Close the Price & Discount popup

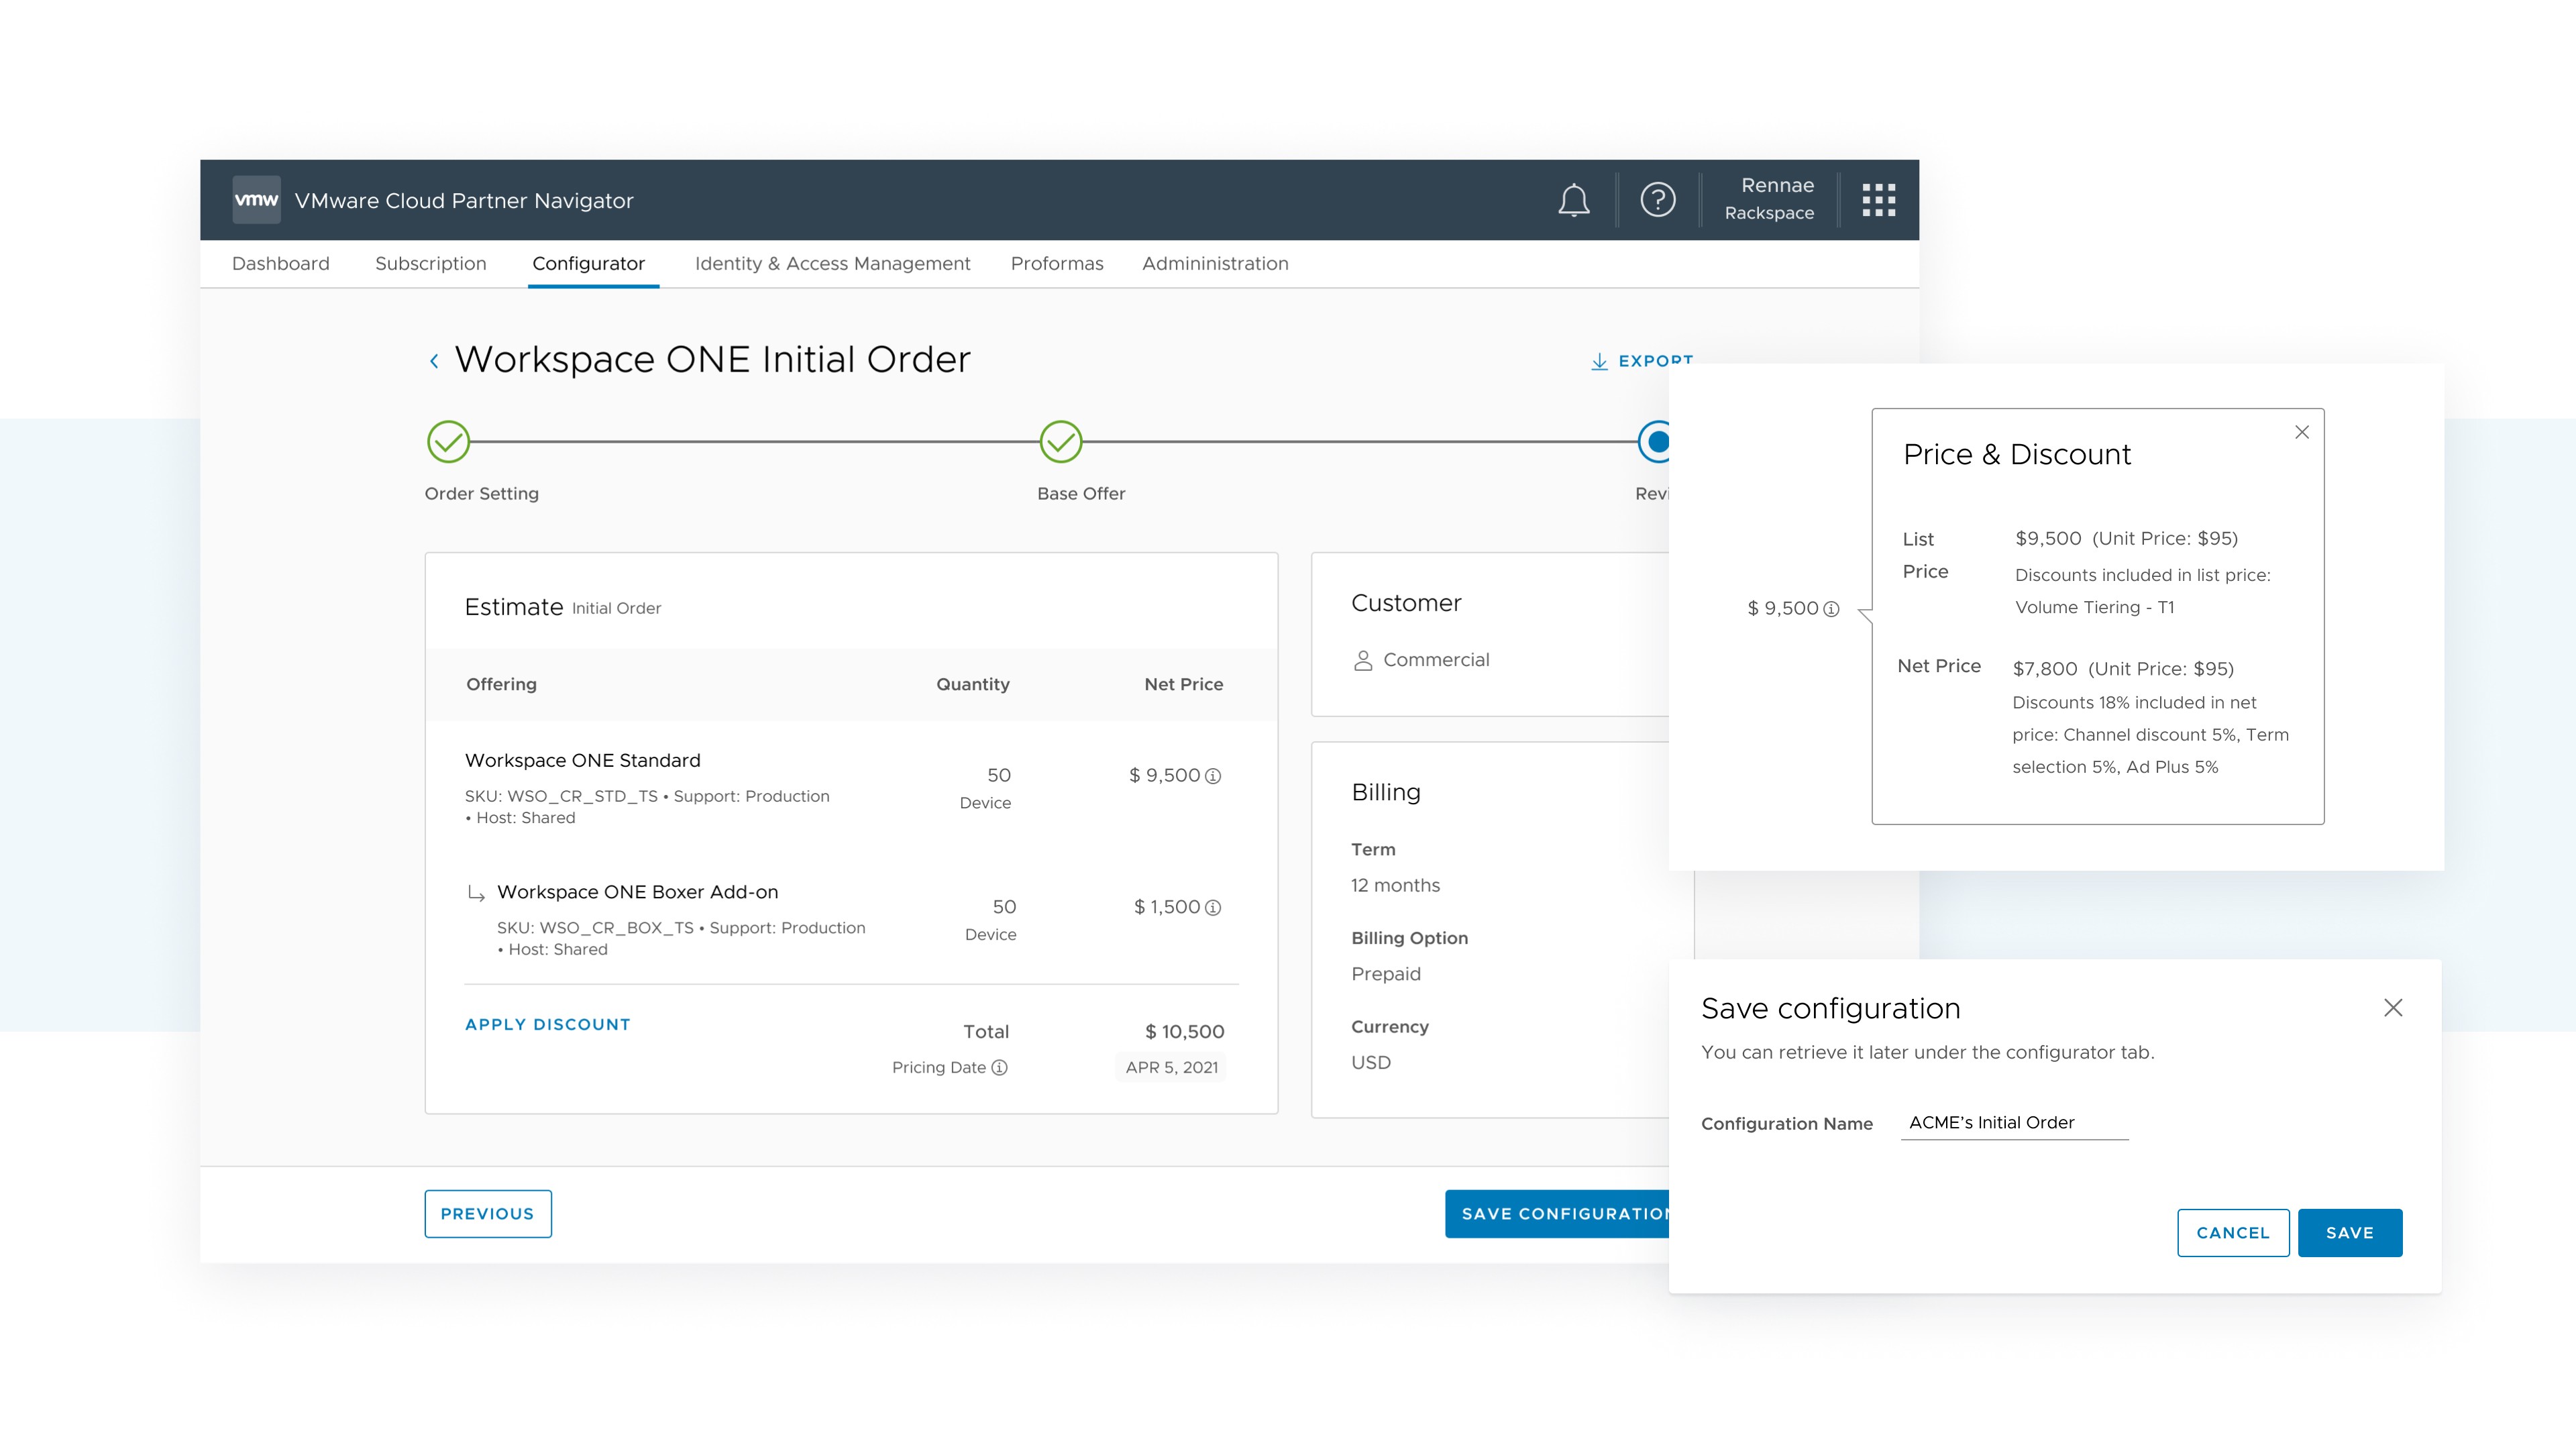(2301, 432)
